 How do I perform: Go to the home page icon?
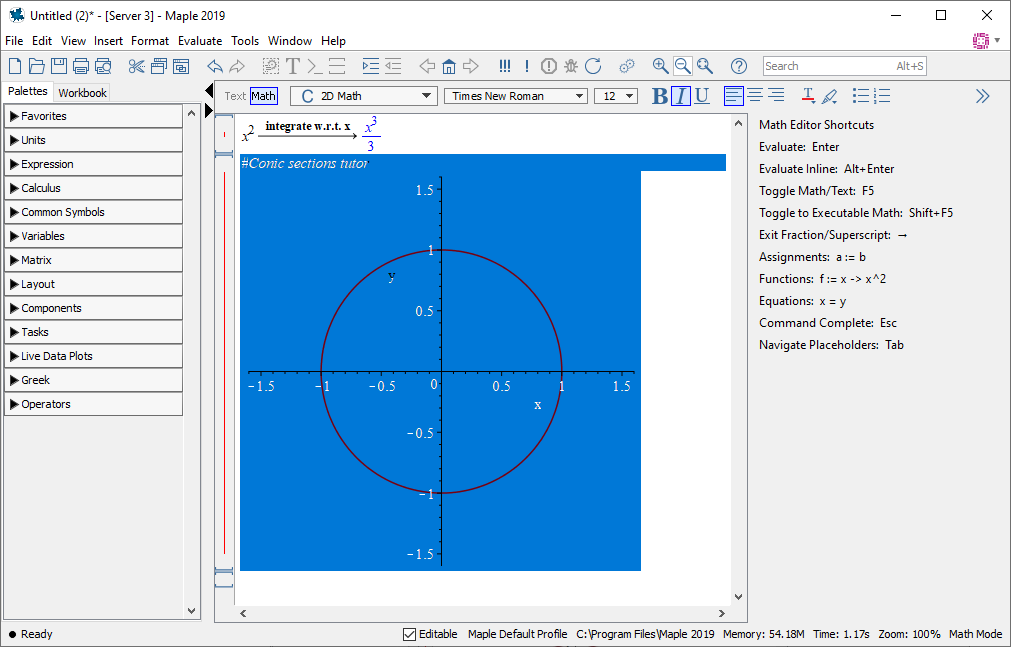click(449, 66)
